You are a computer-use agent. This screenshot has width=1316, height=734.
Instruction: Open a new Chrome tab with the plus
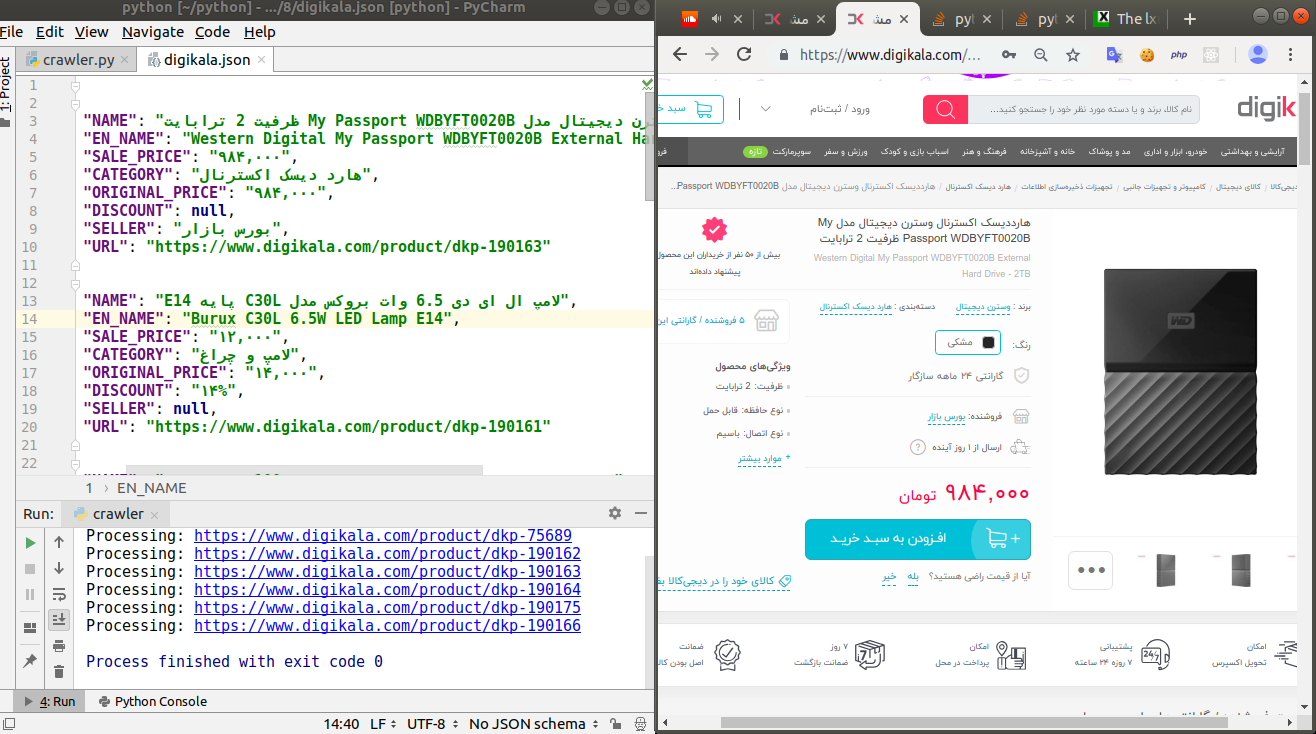coord(1190,19)
